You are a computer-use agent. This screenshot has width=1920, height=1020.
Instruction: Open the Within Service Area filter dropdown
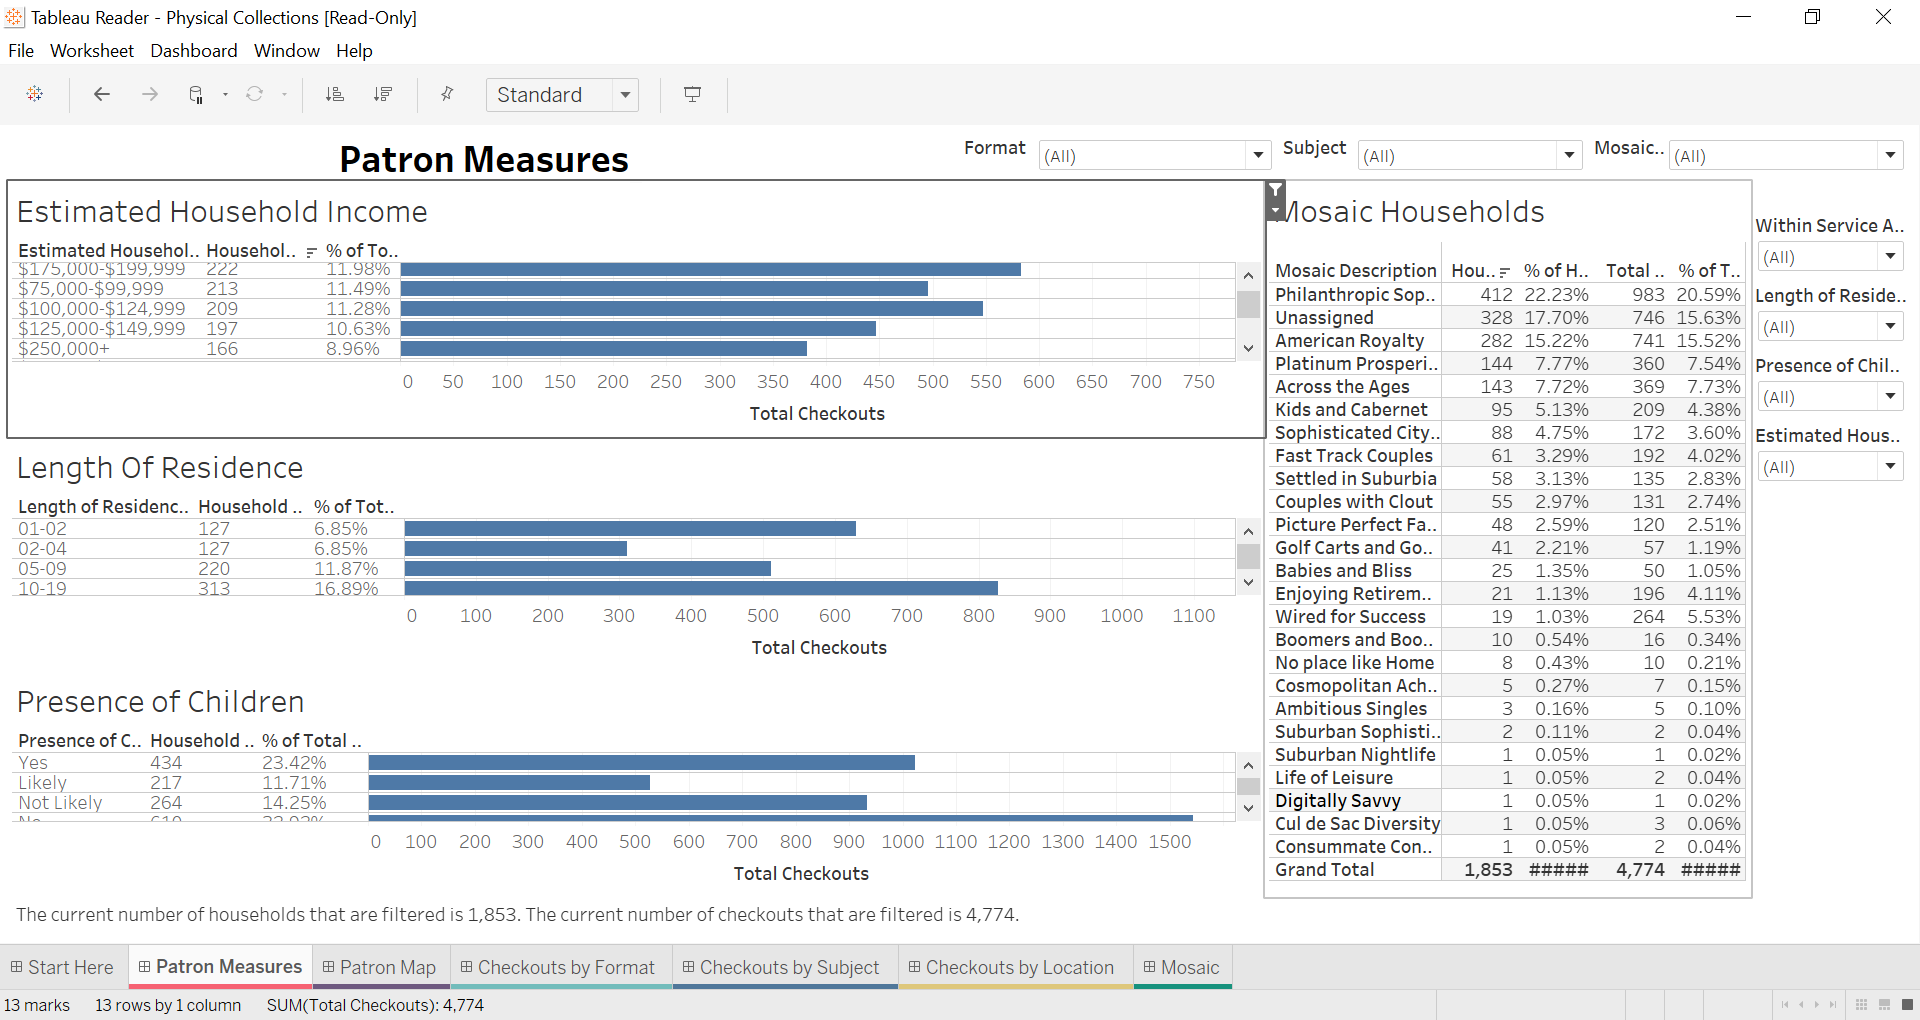pyautogui.click(x=1890, y=256)
